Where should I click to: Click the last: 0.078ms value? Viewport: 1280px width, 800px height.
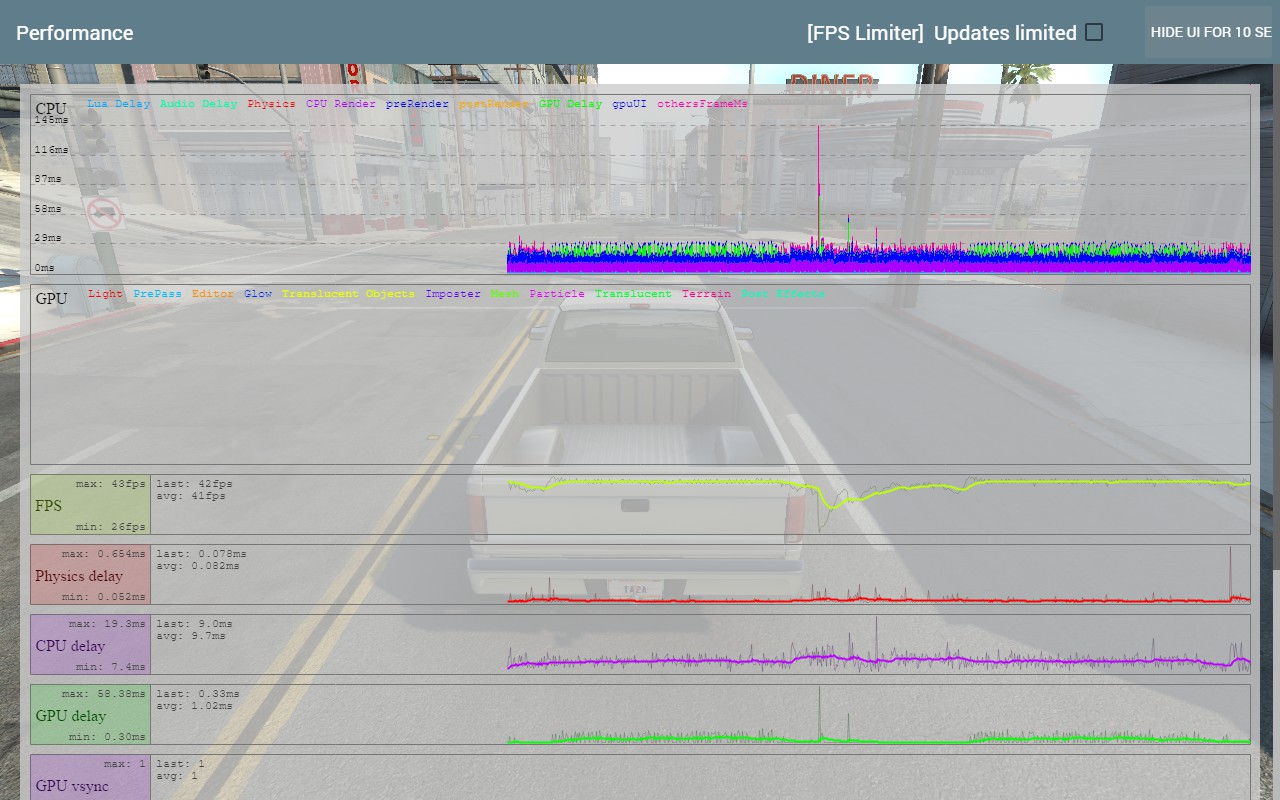tap(201, 554)
